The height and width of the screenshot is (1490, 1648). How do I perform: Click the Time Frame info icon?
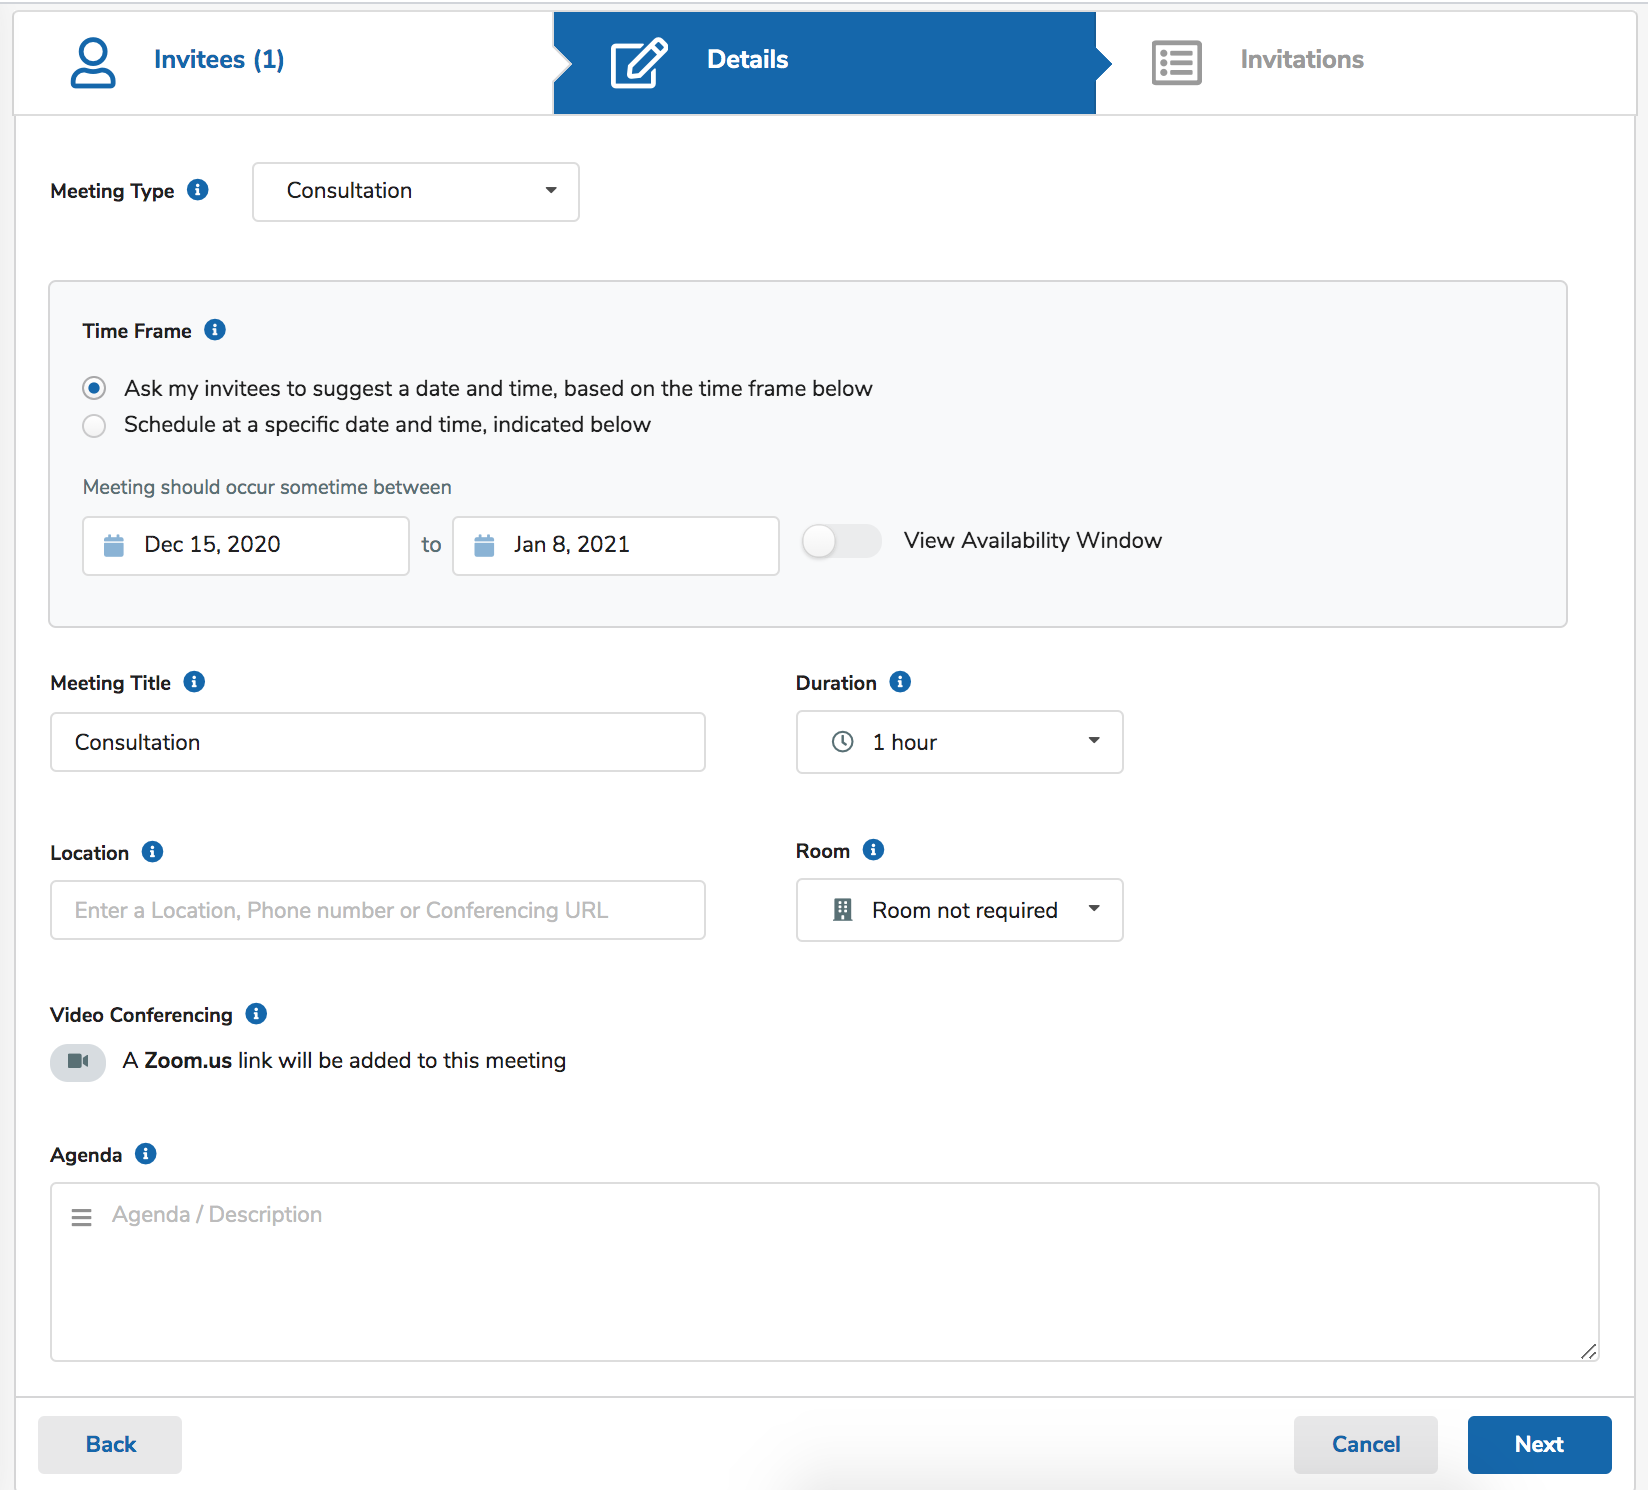pyautogui.click(x=215, y=330)
